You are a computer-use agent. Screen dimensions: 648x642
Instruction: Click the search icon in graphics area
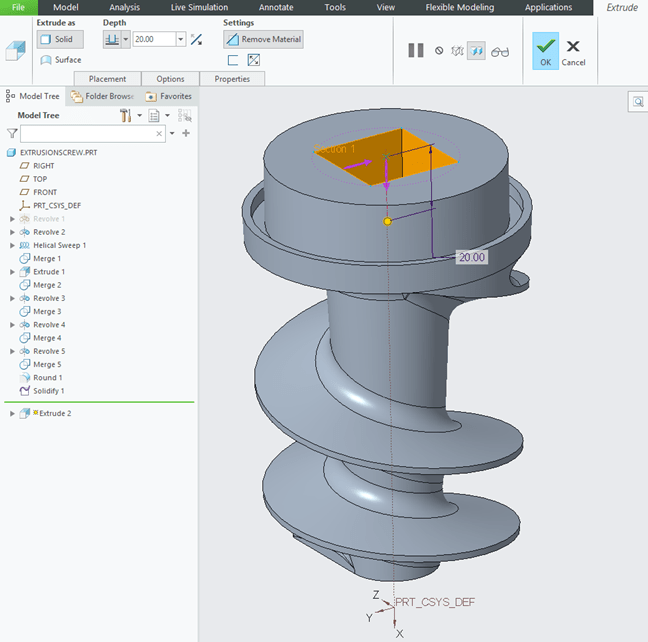tap(637, 101)
